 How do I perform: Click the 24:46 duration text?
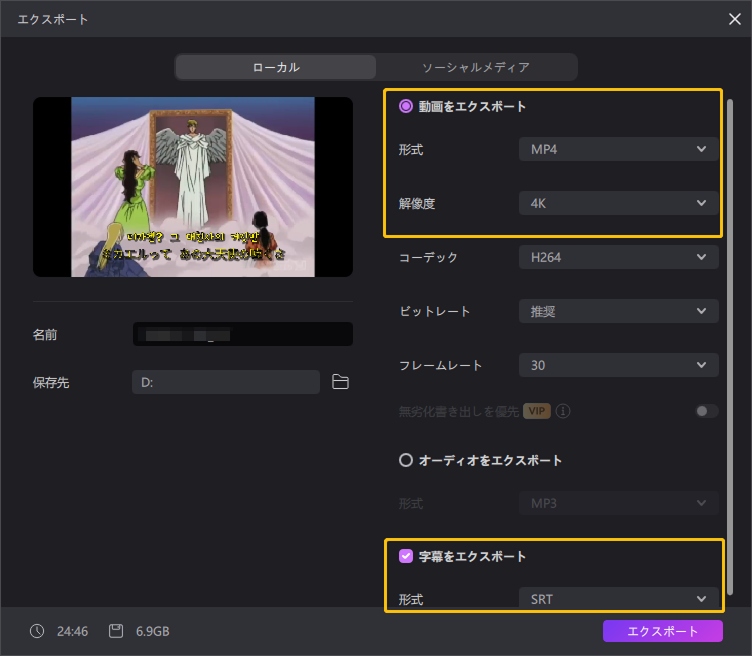click(x=72, y=631)
